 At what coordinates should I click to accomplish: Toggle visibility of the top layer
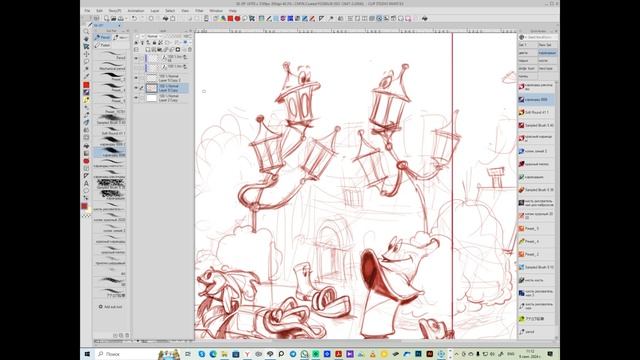[136, 58]
